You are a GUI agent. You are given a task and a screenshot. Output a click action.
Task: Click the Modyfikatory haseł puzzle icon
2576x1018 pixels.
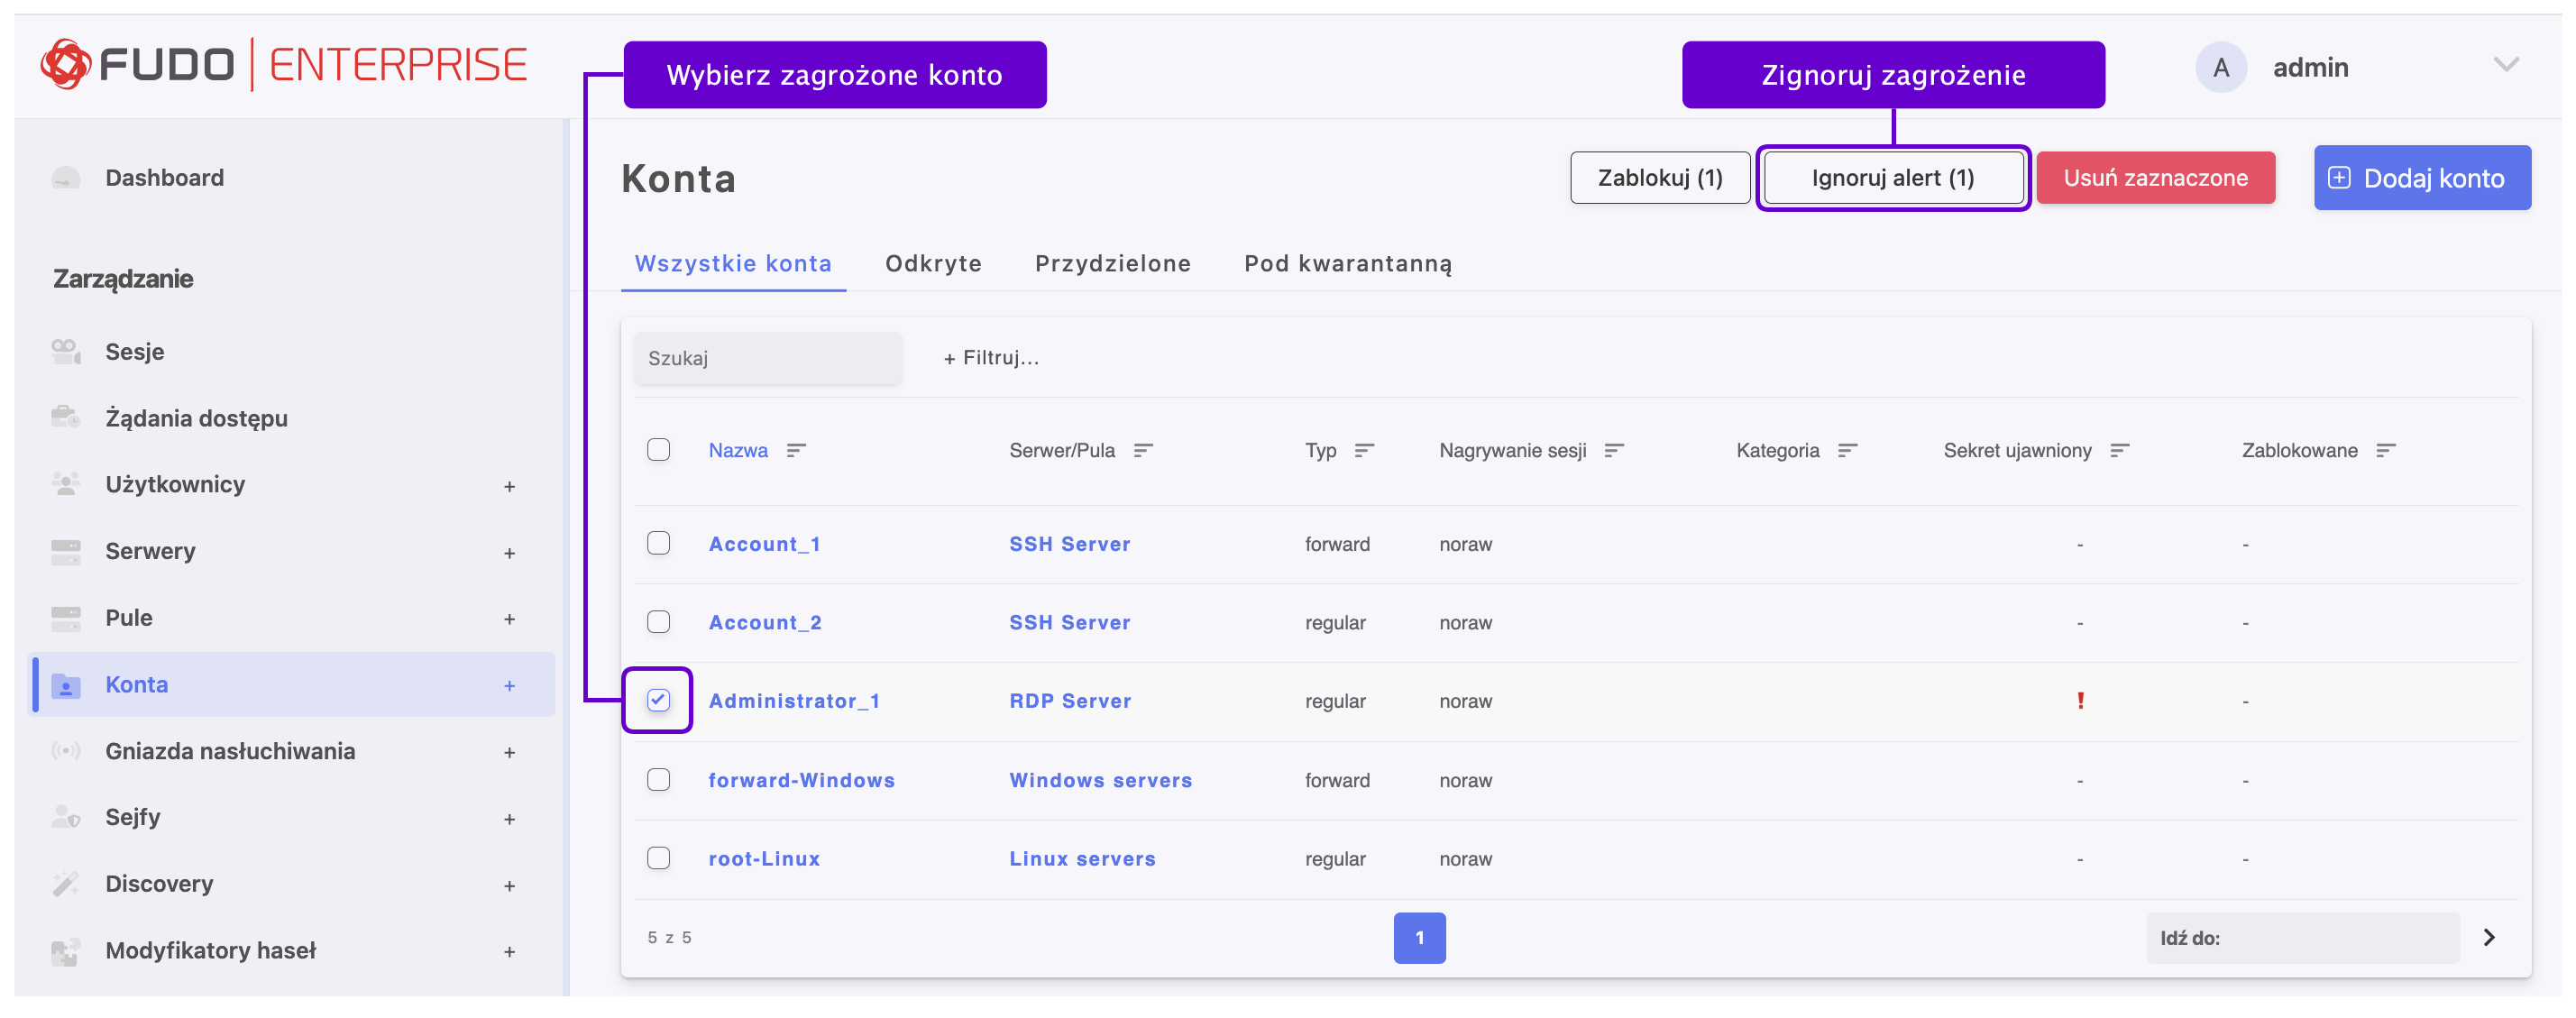[66, 951]
